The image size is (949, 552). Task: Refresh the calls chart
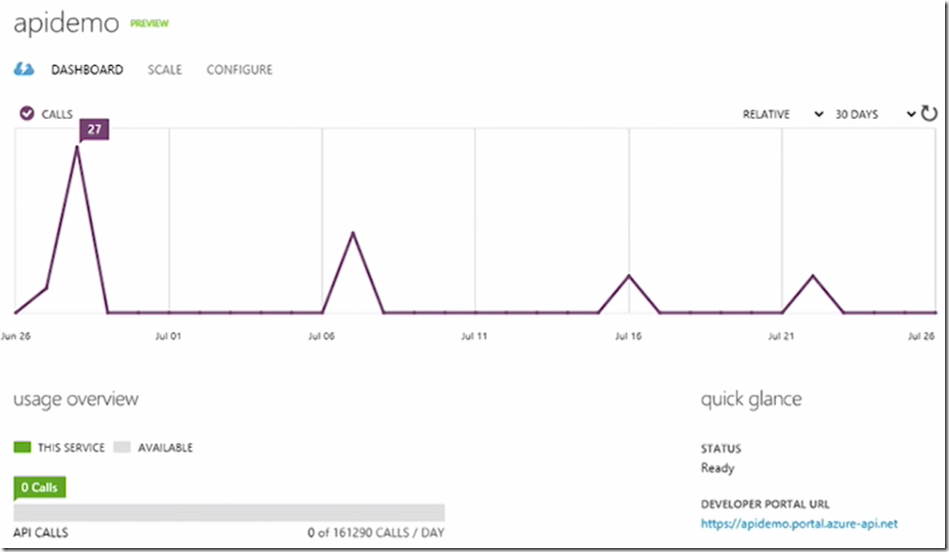coord(928,113)
